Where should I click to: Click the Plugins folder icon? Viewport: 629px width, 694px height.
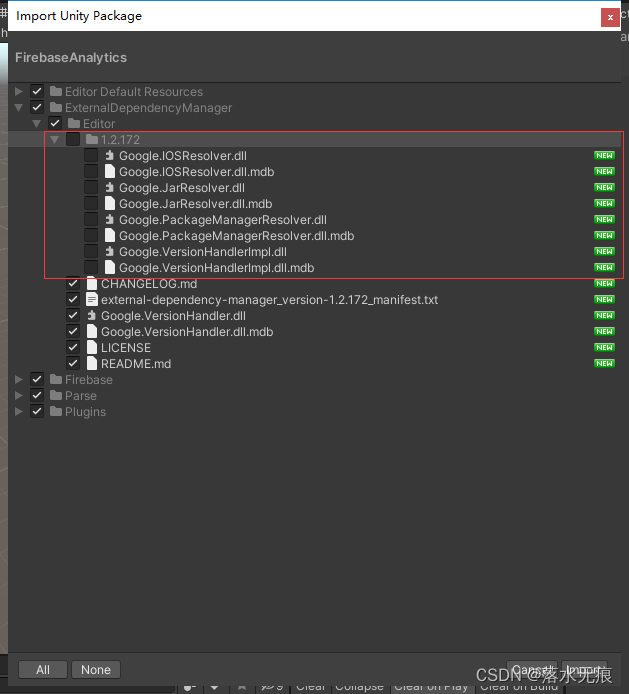coord(56,412)
